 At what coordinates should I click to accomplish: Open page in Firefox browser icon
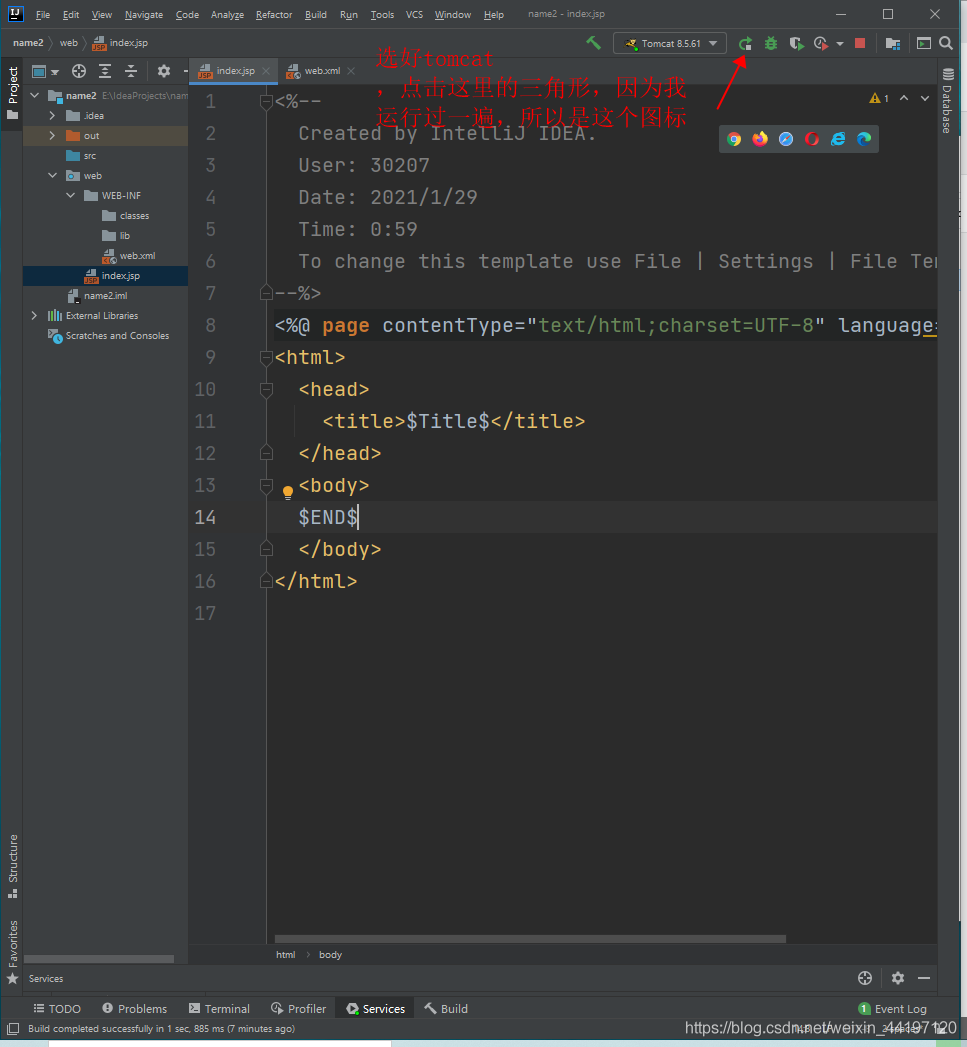click(760, 139)
